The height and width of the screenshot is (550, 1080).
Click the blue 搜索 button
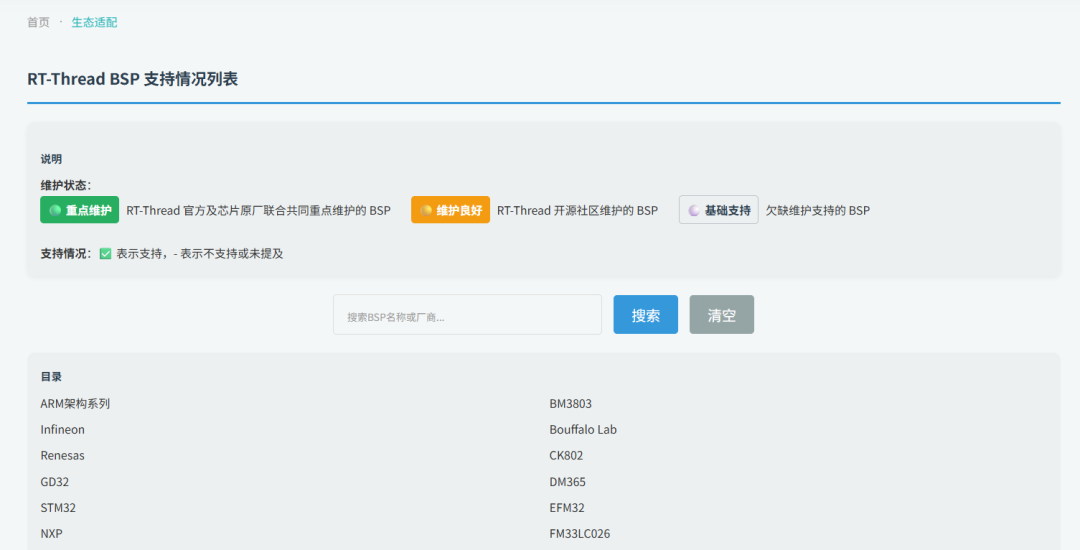click(x=645, y=315)
